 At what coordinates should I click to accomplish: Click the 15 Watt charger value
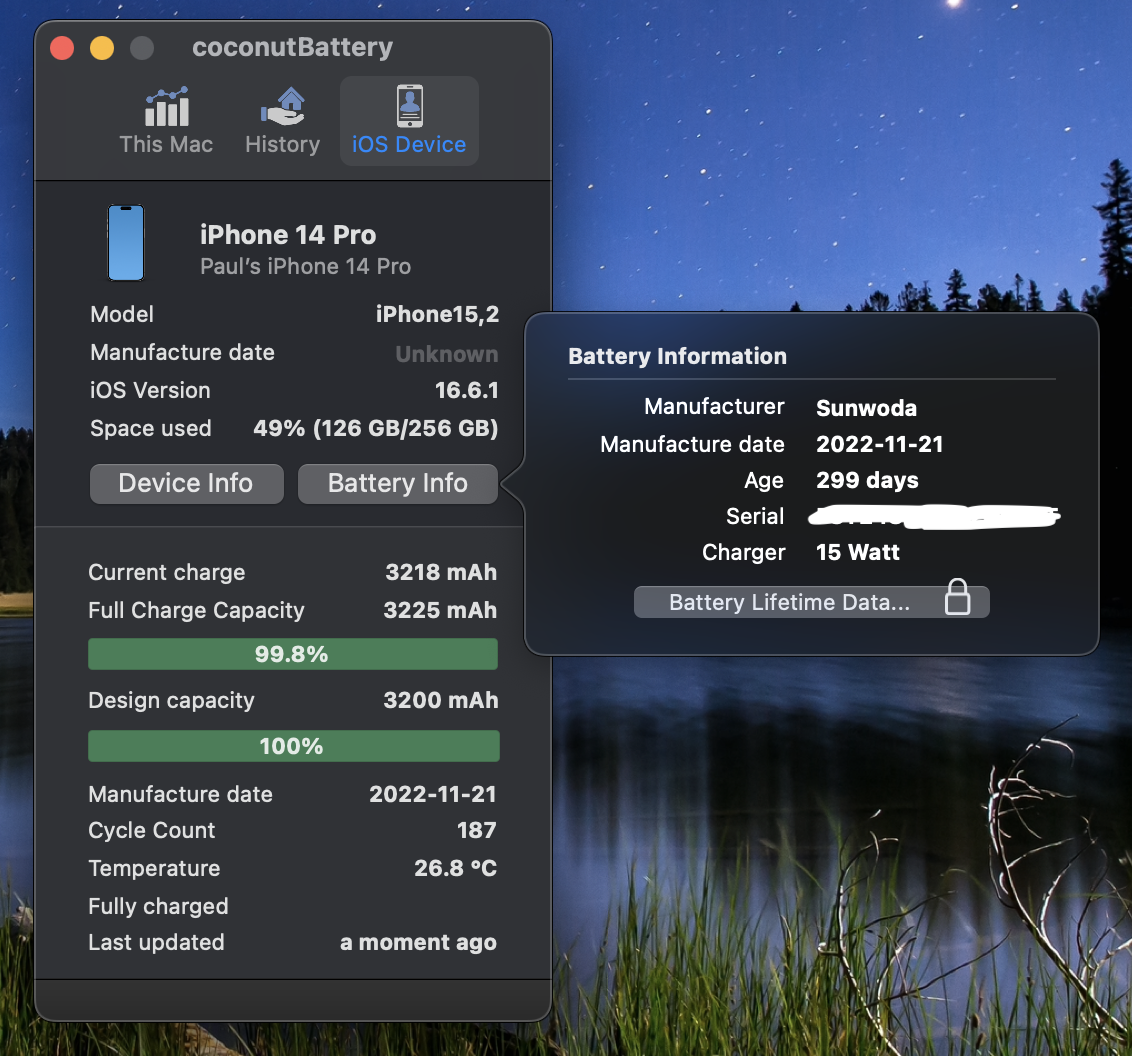tap(858, 552)
